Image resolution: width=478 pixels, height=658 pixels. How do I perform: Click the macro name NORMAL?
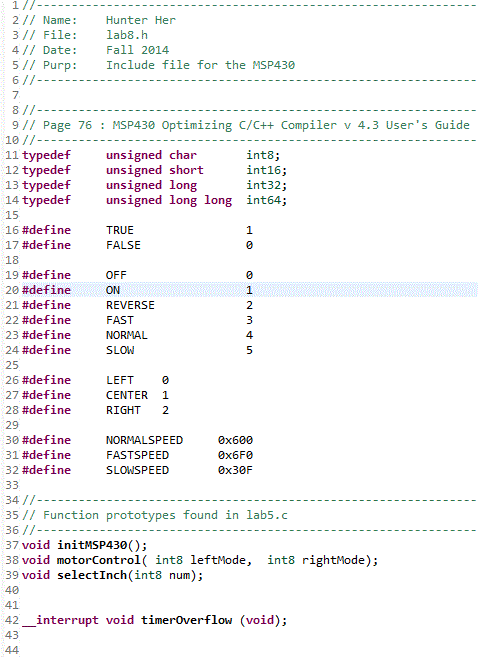pyautogui.click(x=127, y=335)
